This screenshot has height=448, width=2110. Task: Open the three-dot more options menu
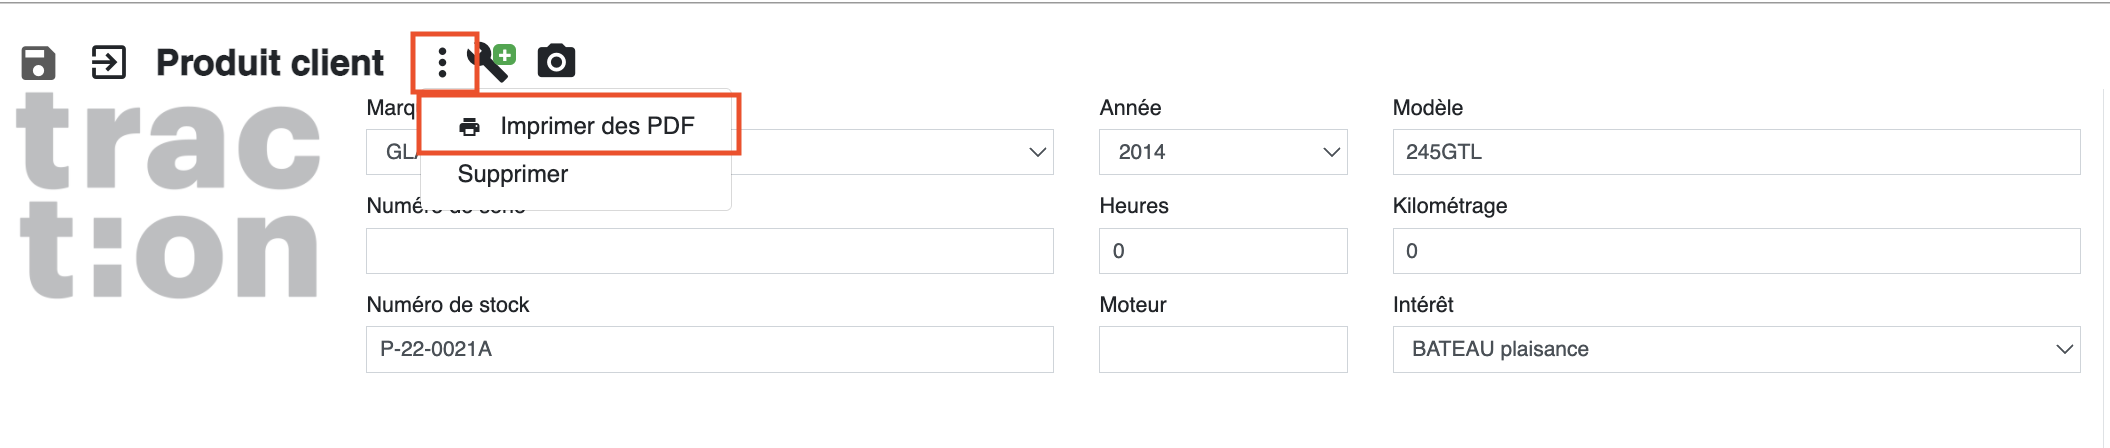click(442, 62)
